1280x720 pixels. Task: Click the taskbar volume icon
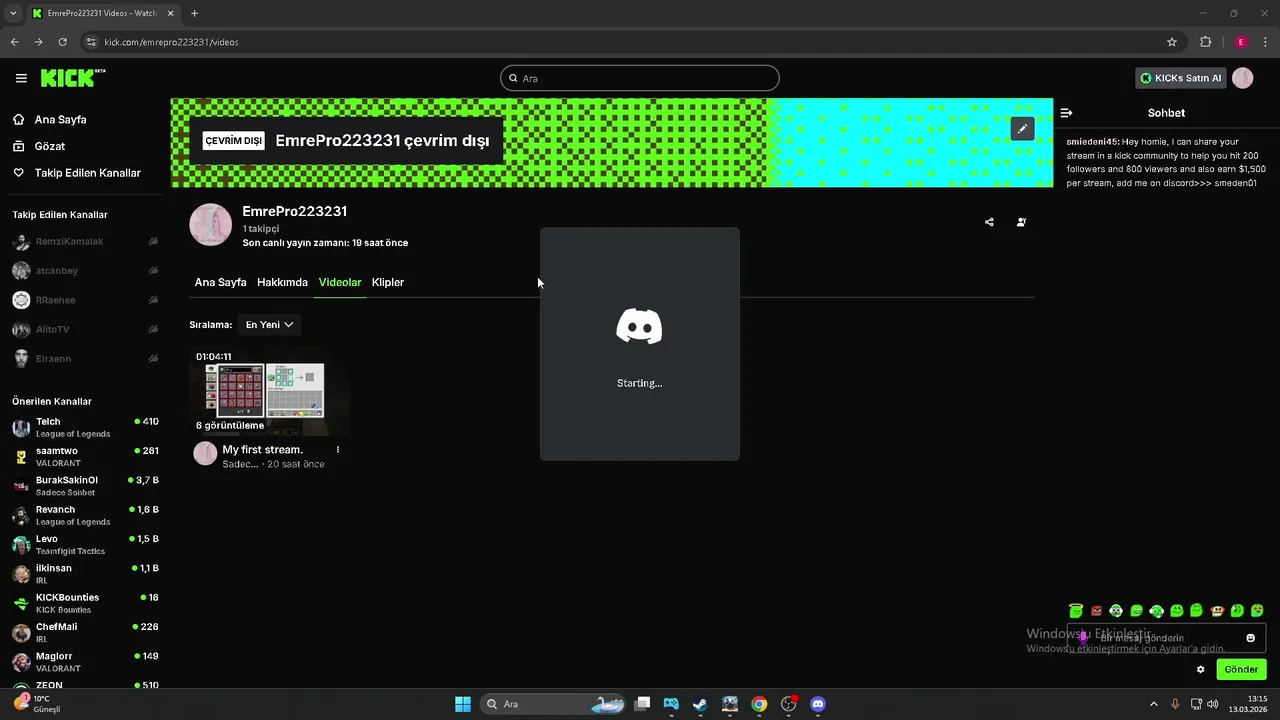click(1212, 704)
